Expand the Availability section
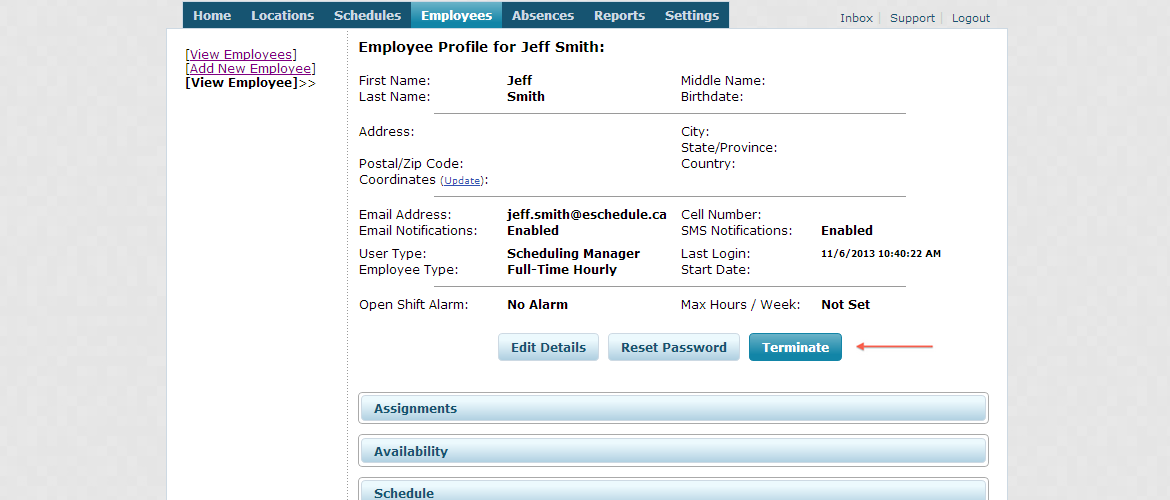The width and height of the screenshot is (1170, 500). [x=672, y=451]
